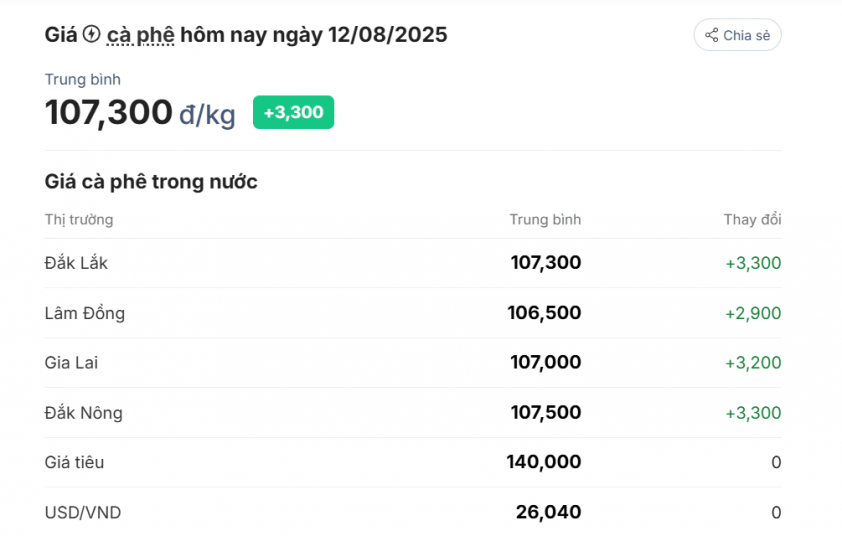This screenshot has width=842, height=536.
Task: Click the lightning bolt icon in the title
Action: 91,35
